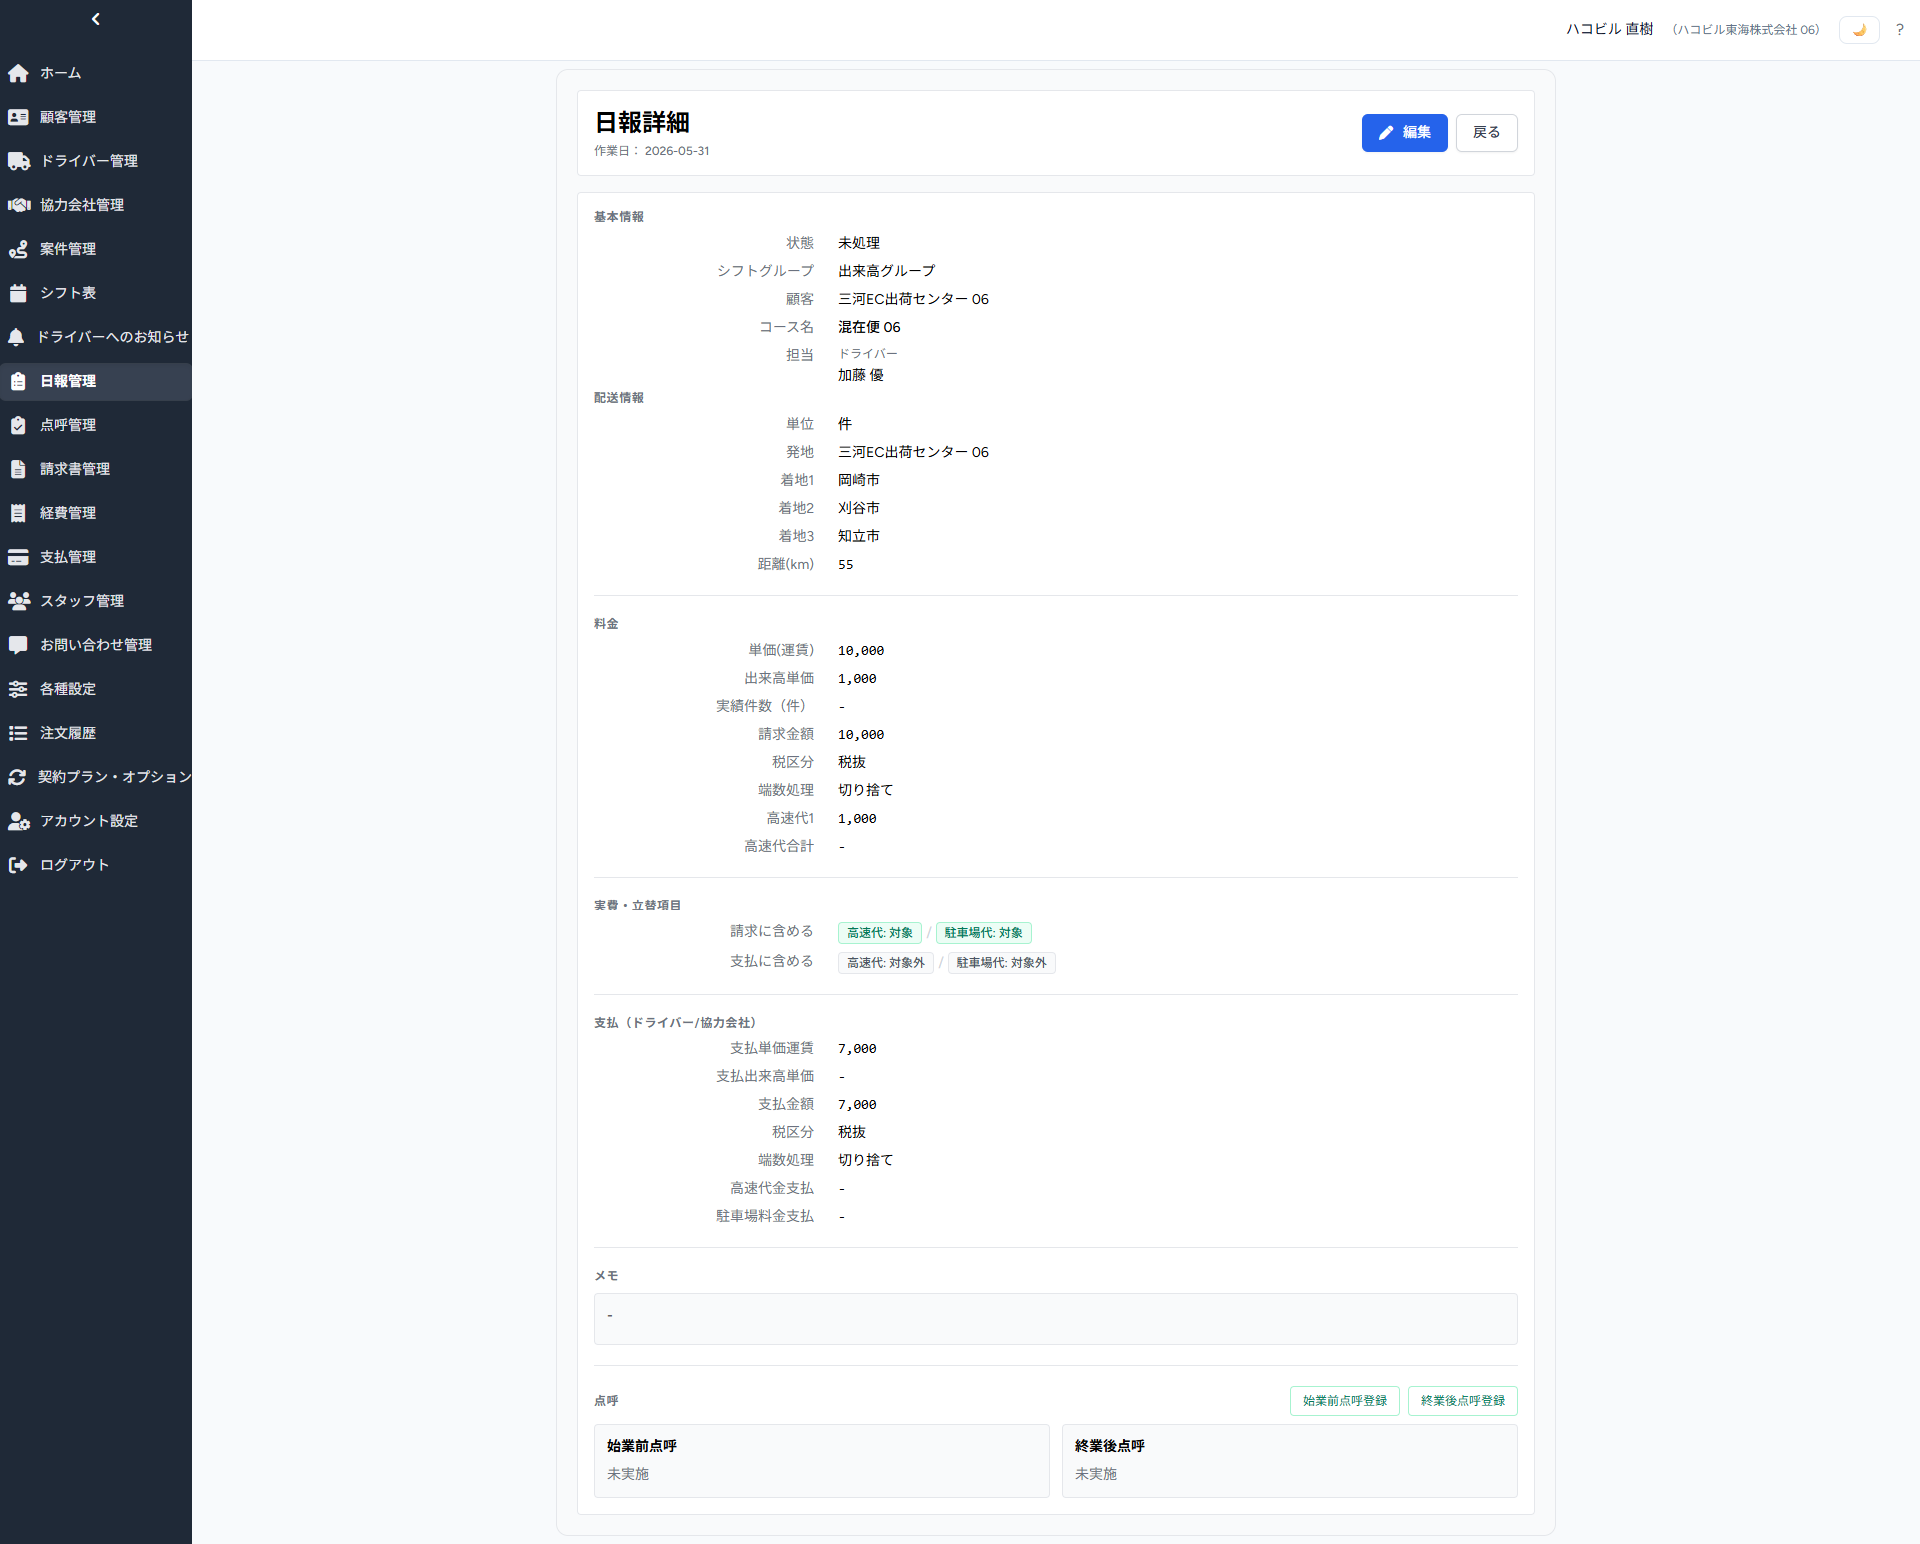
Task: Click the 各種設定 sliders icon
Action: [x=18, y=689]
